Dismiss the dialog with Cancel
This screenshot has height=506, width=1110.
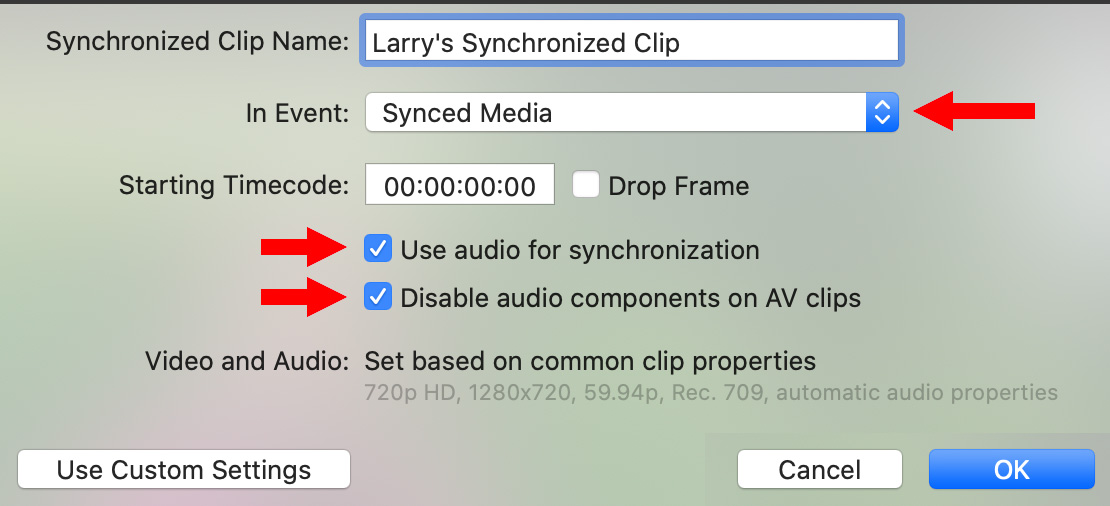point(820,470)
